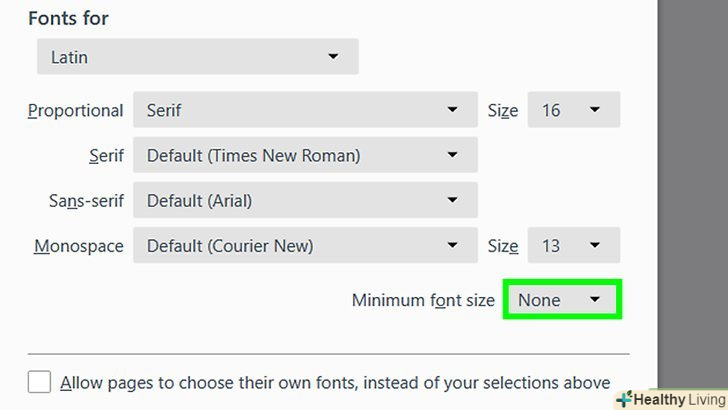Screen dimensions: 728x410
Task: Click the Serif row label
Action: pos(106,156)
